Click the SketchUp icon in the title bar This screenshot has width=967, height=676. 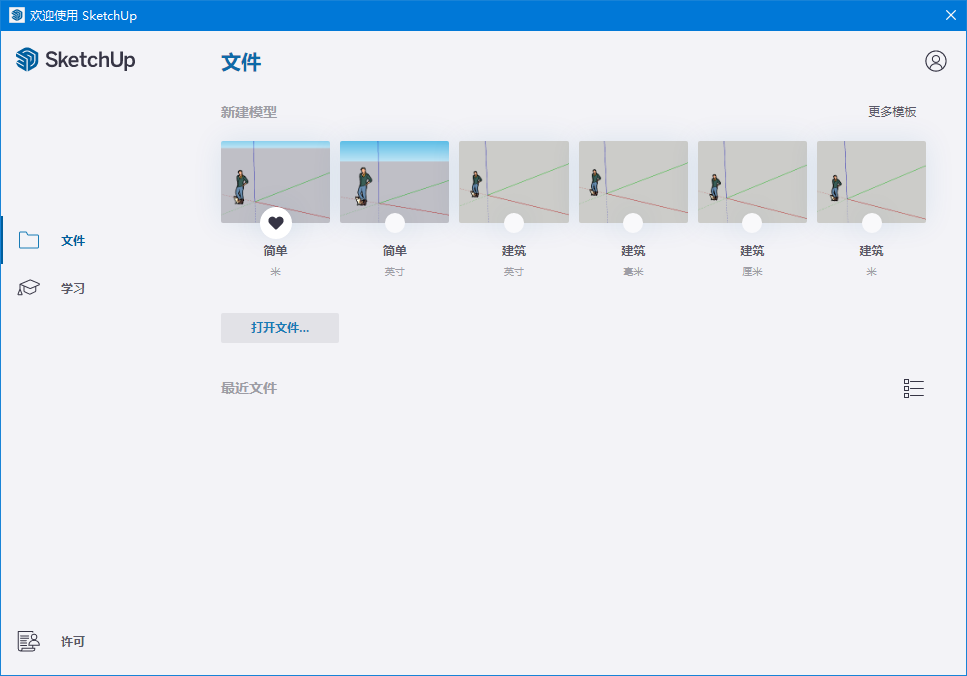point(16,15)
